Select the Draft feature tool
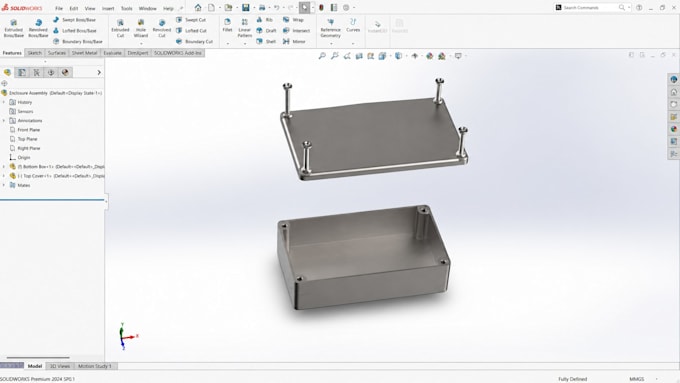 pos(266,30)
